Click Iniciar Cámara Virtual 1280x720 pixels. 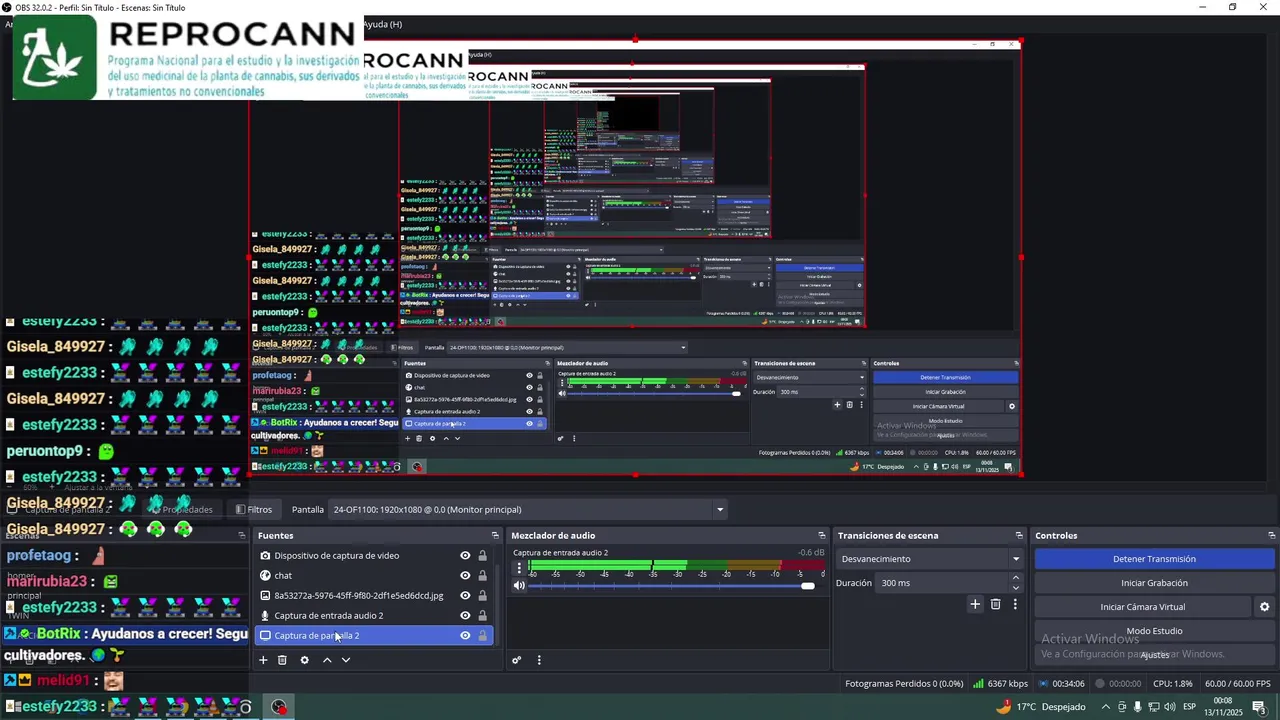click(x=1143, y=607)
